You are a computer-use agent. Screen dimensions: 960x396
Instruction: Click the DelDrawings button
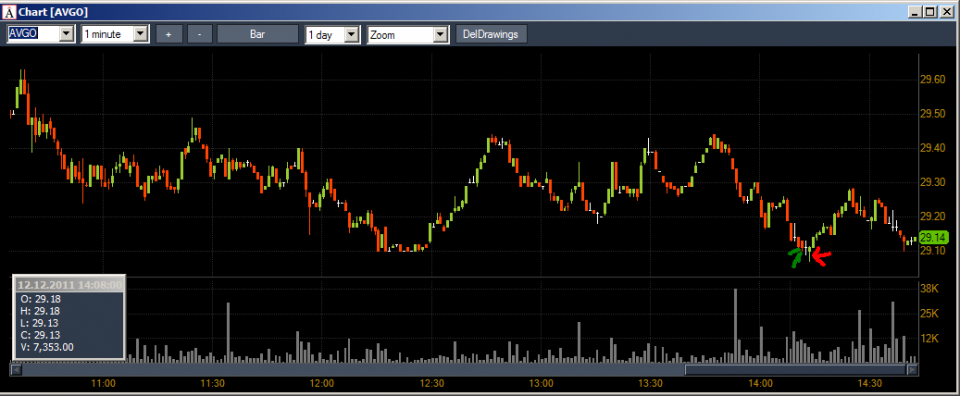click(492, 35)
